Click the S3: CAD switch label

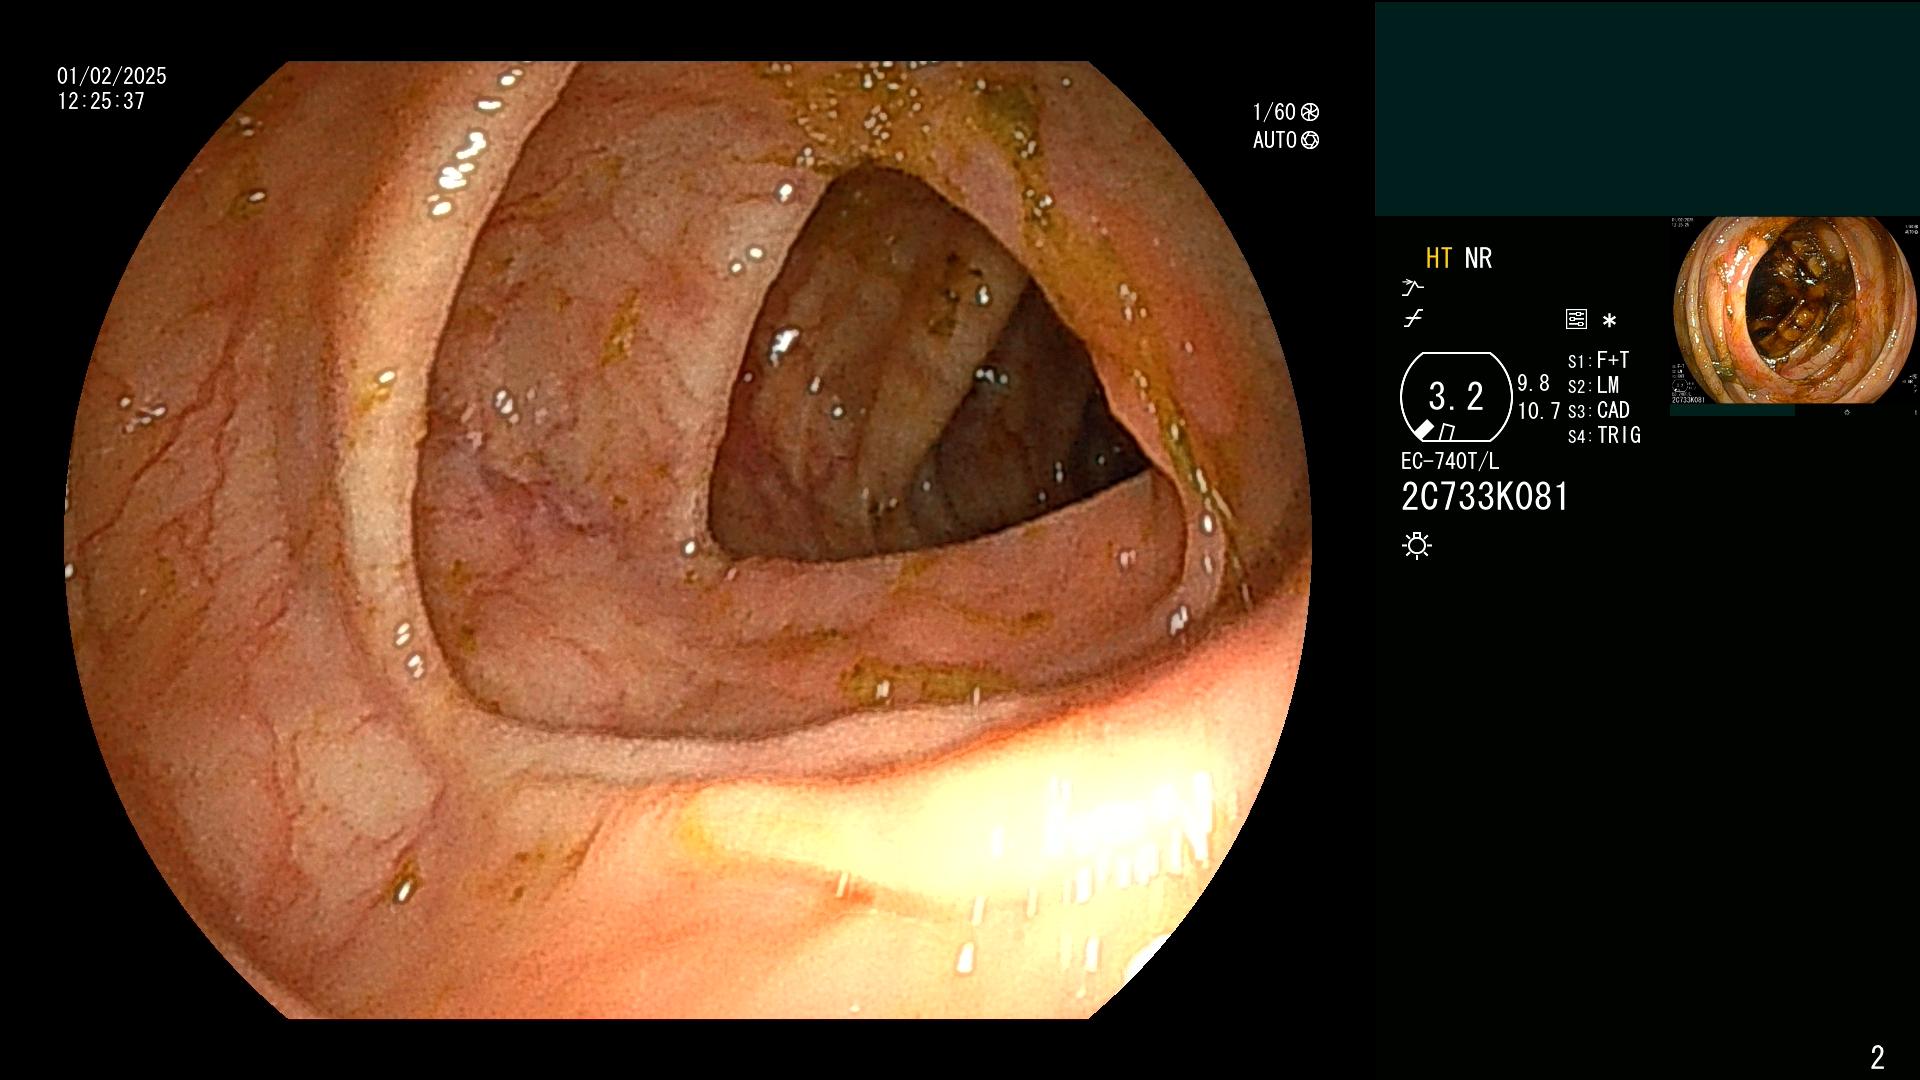coord(1598,411)
